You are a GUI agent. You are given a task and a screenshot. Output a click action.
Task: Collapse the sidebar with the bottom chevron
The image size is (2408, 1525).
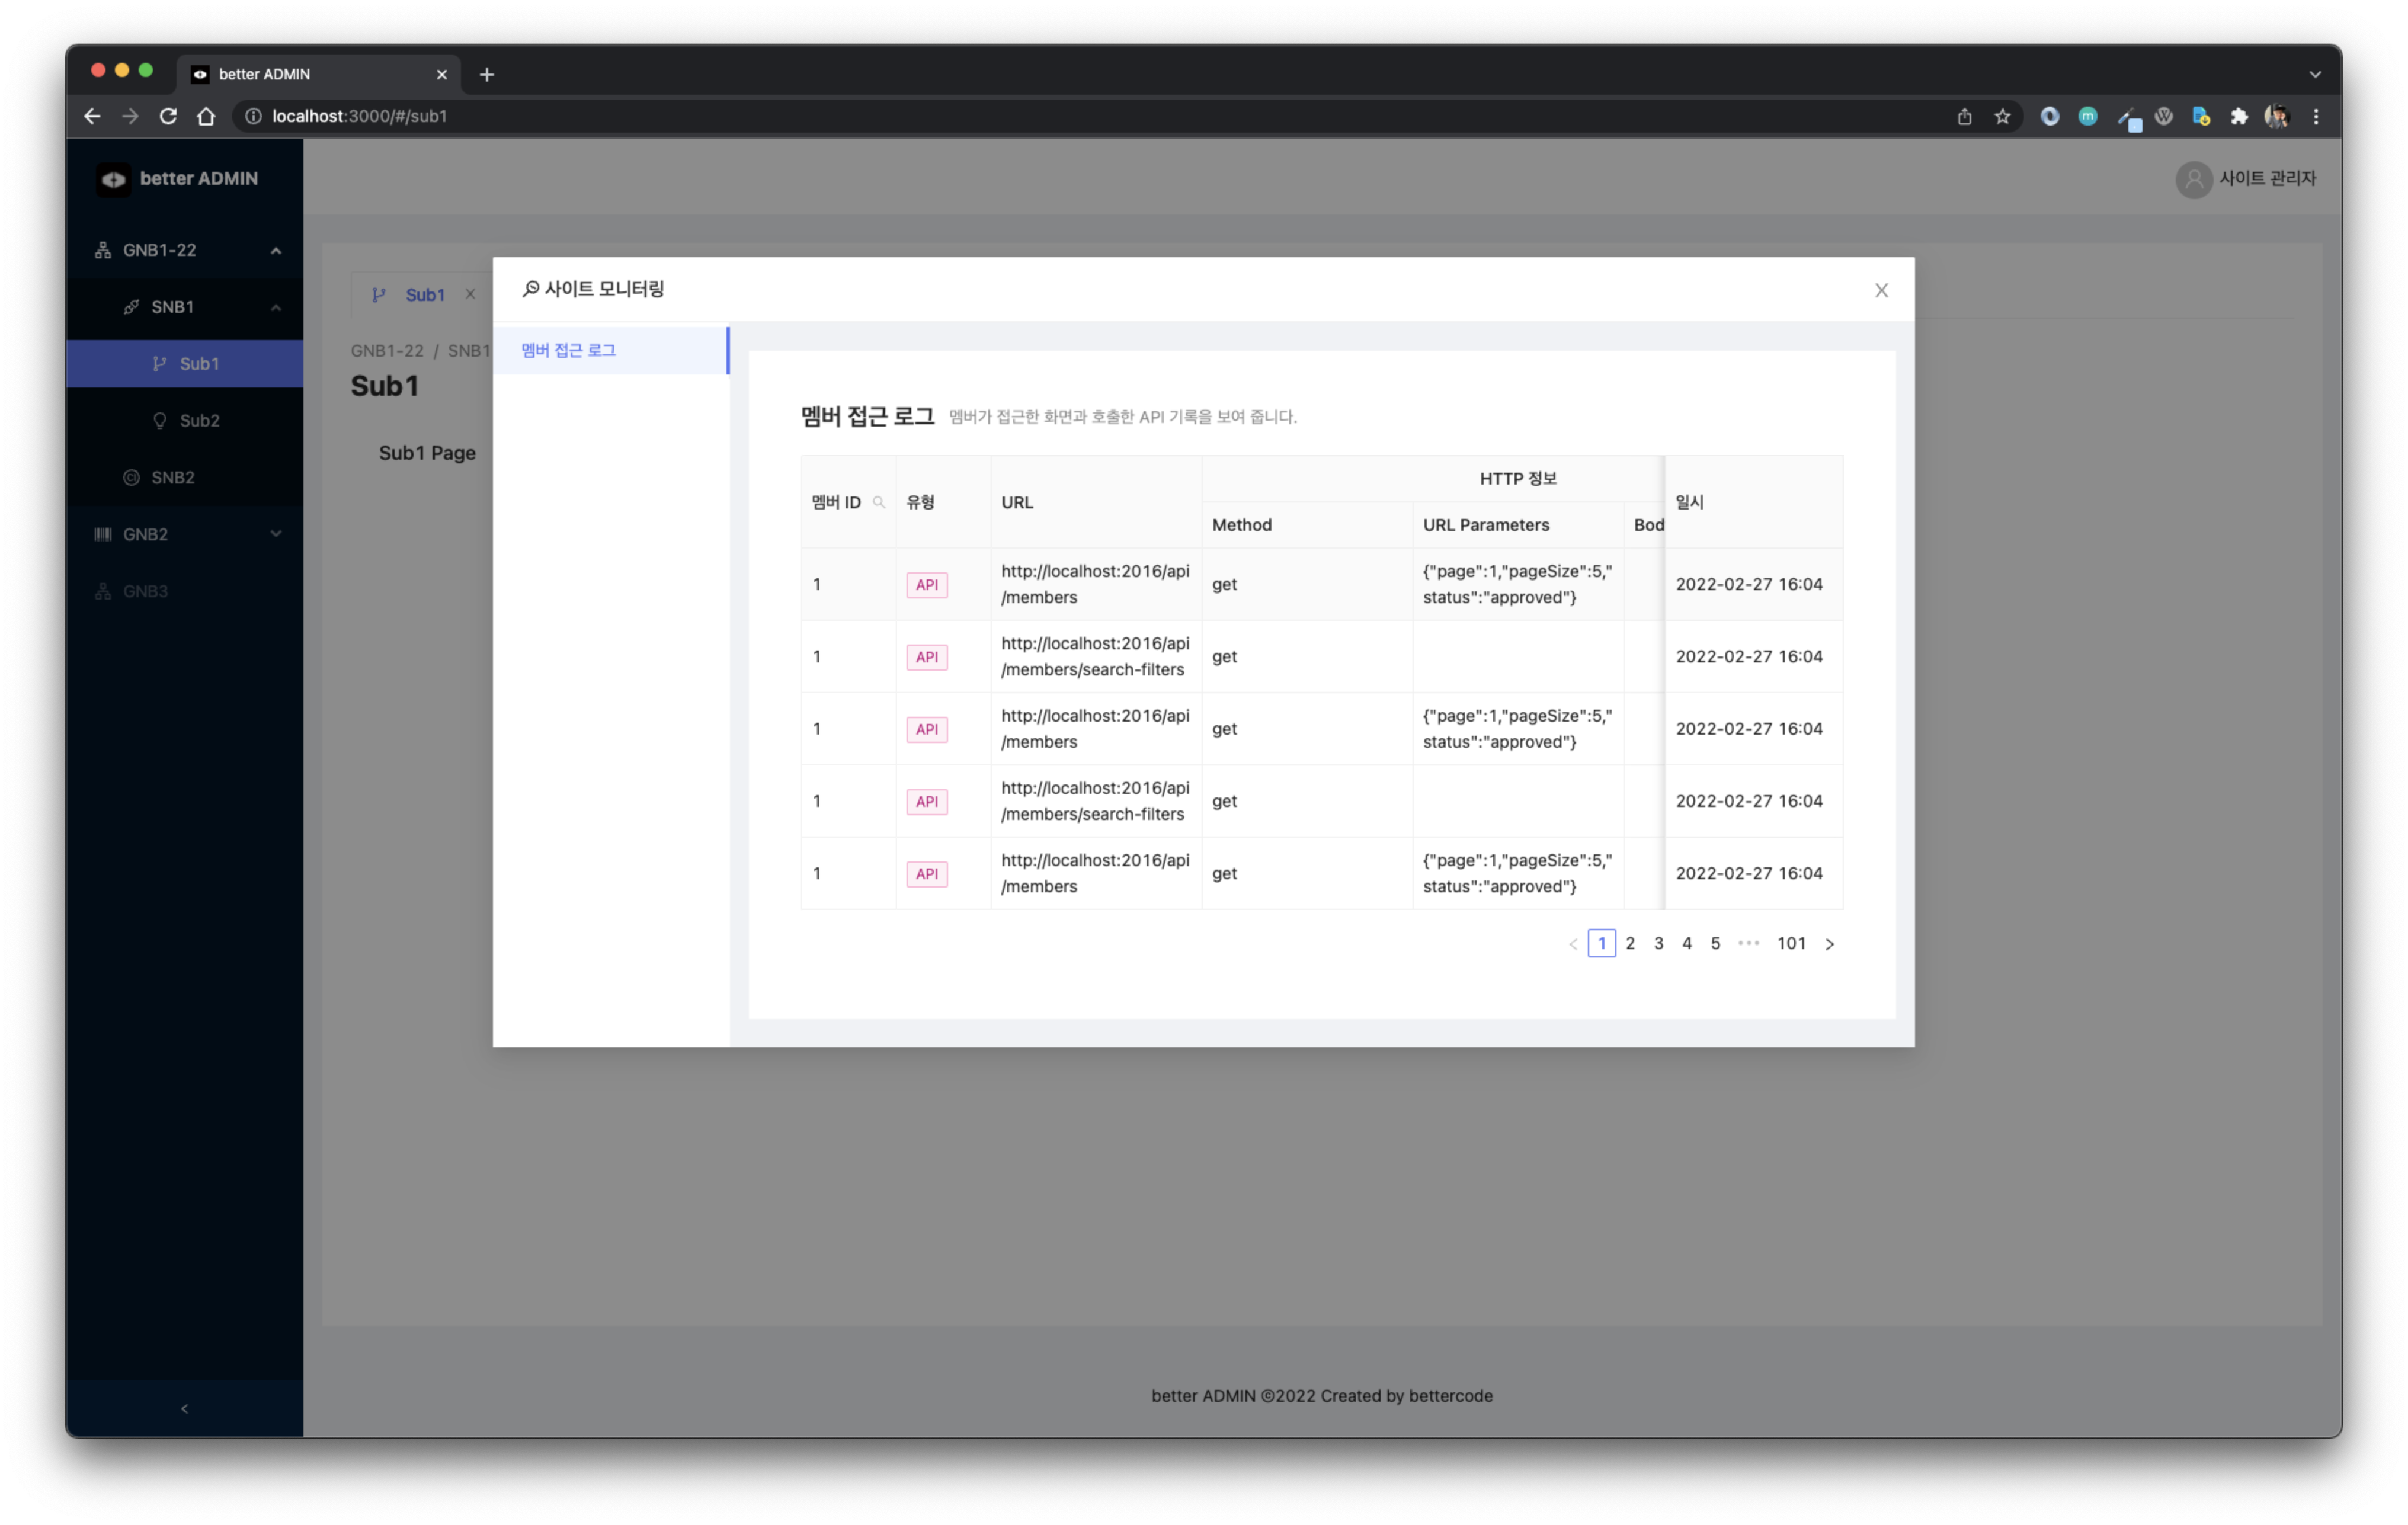pos(184,1408)
